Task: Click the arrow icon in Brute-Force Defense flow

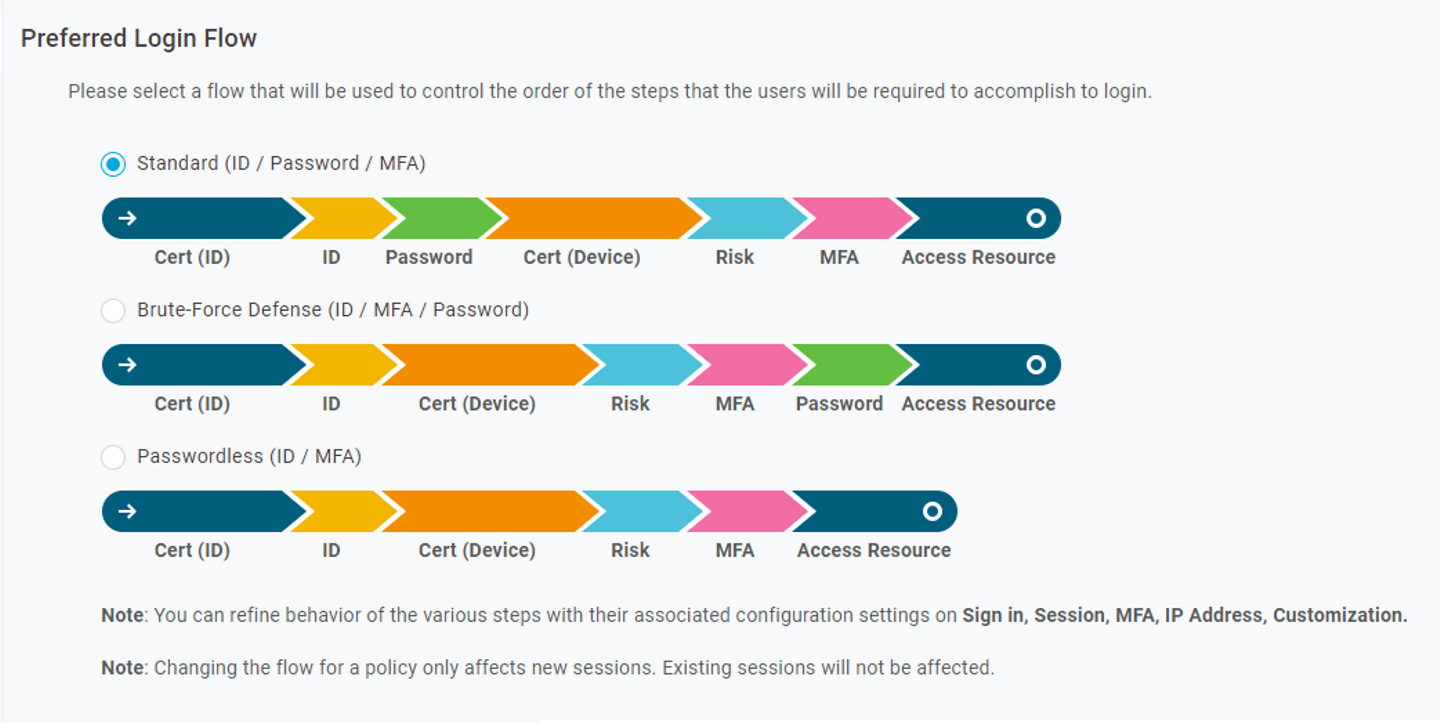Action: pyautogui.click(x=127, y=365)
